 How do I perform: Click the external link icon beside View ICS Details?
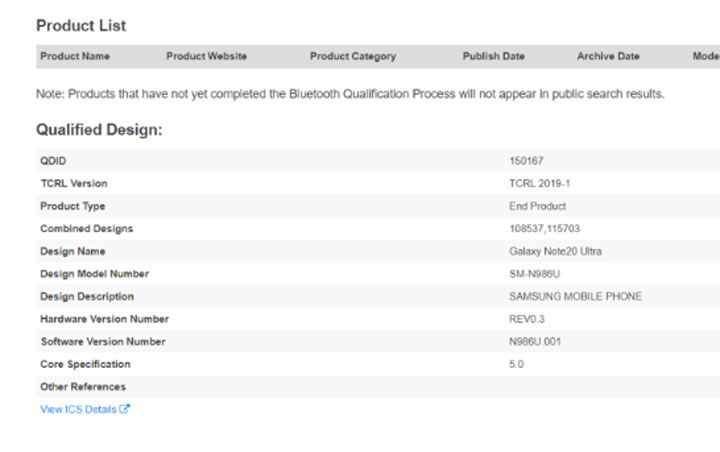(x=124, y=409)
